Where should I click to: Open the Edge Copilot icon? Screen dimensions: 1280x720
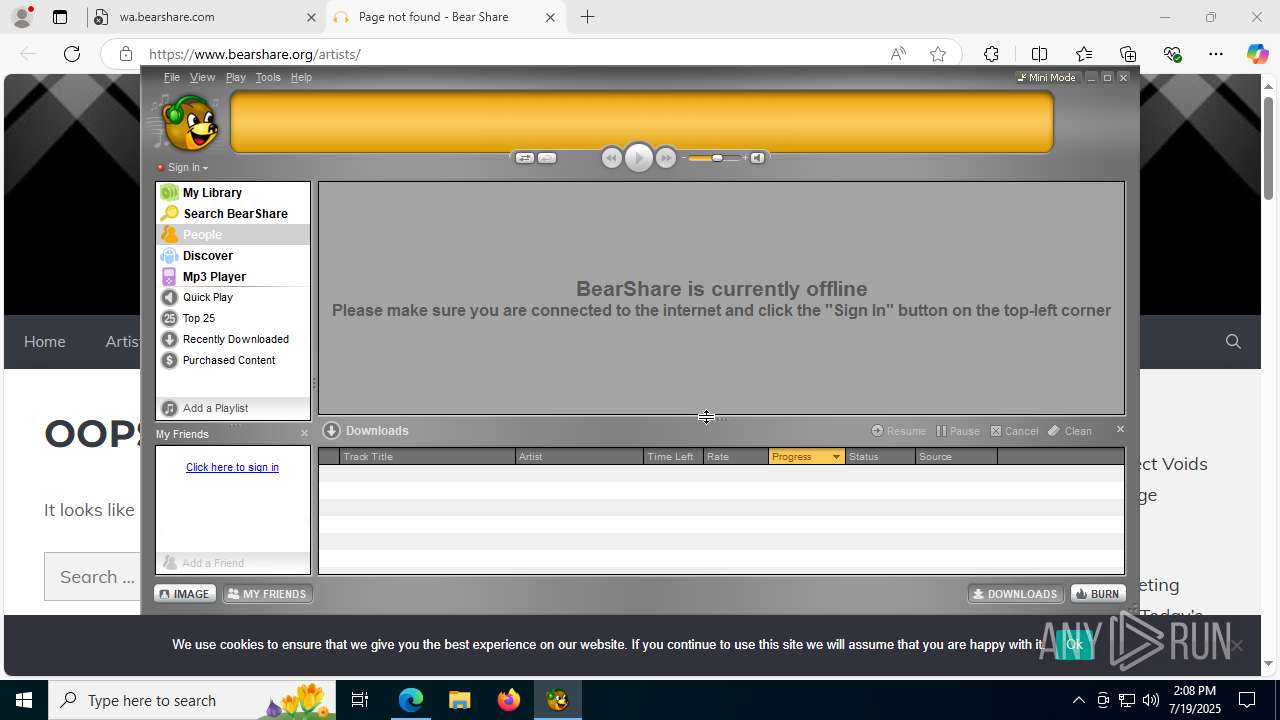click(x=1257, y=54)
